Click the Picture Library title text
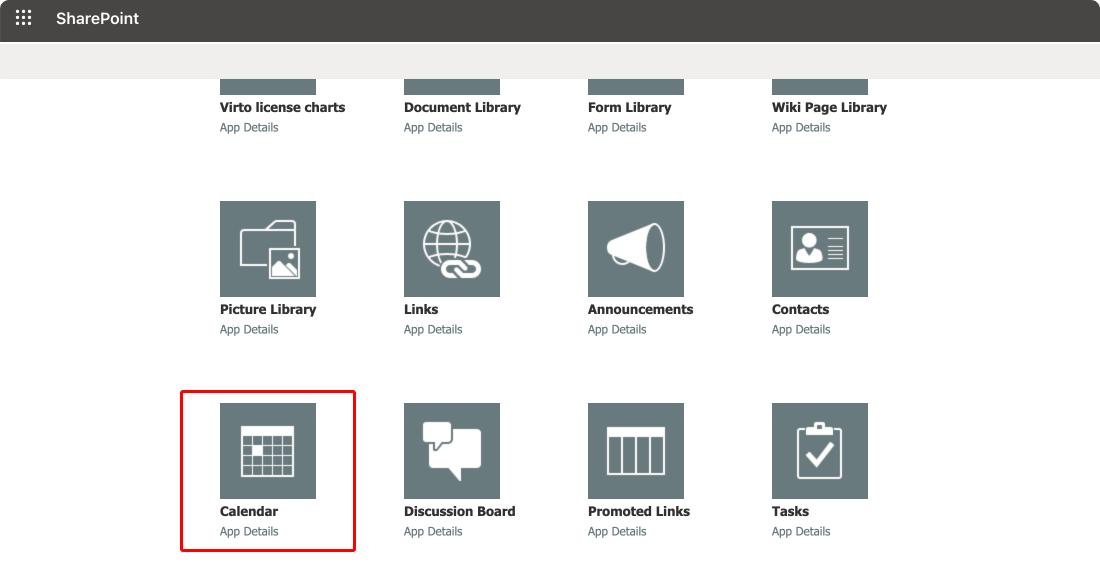 (268, 309)
